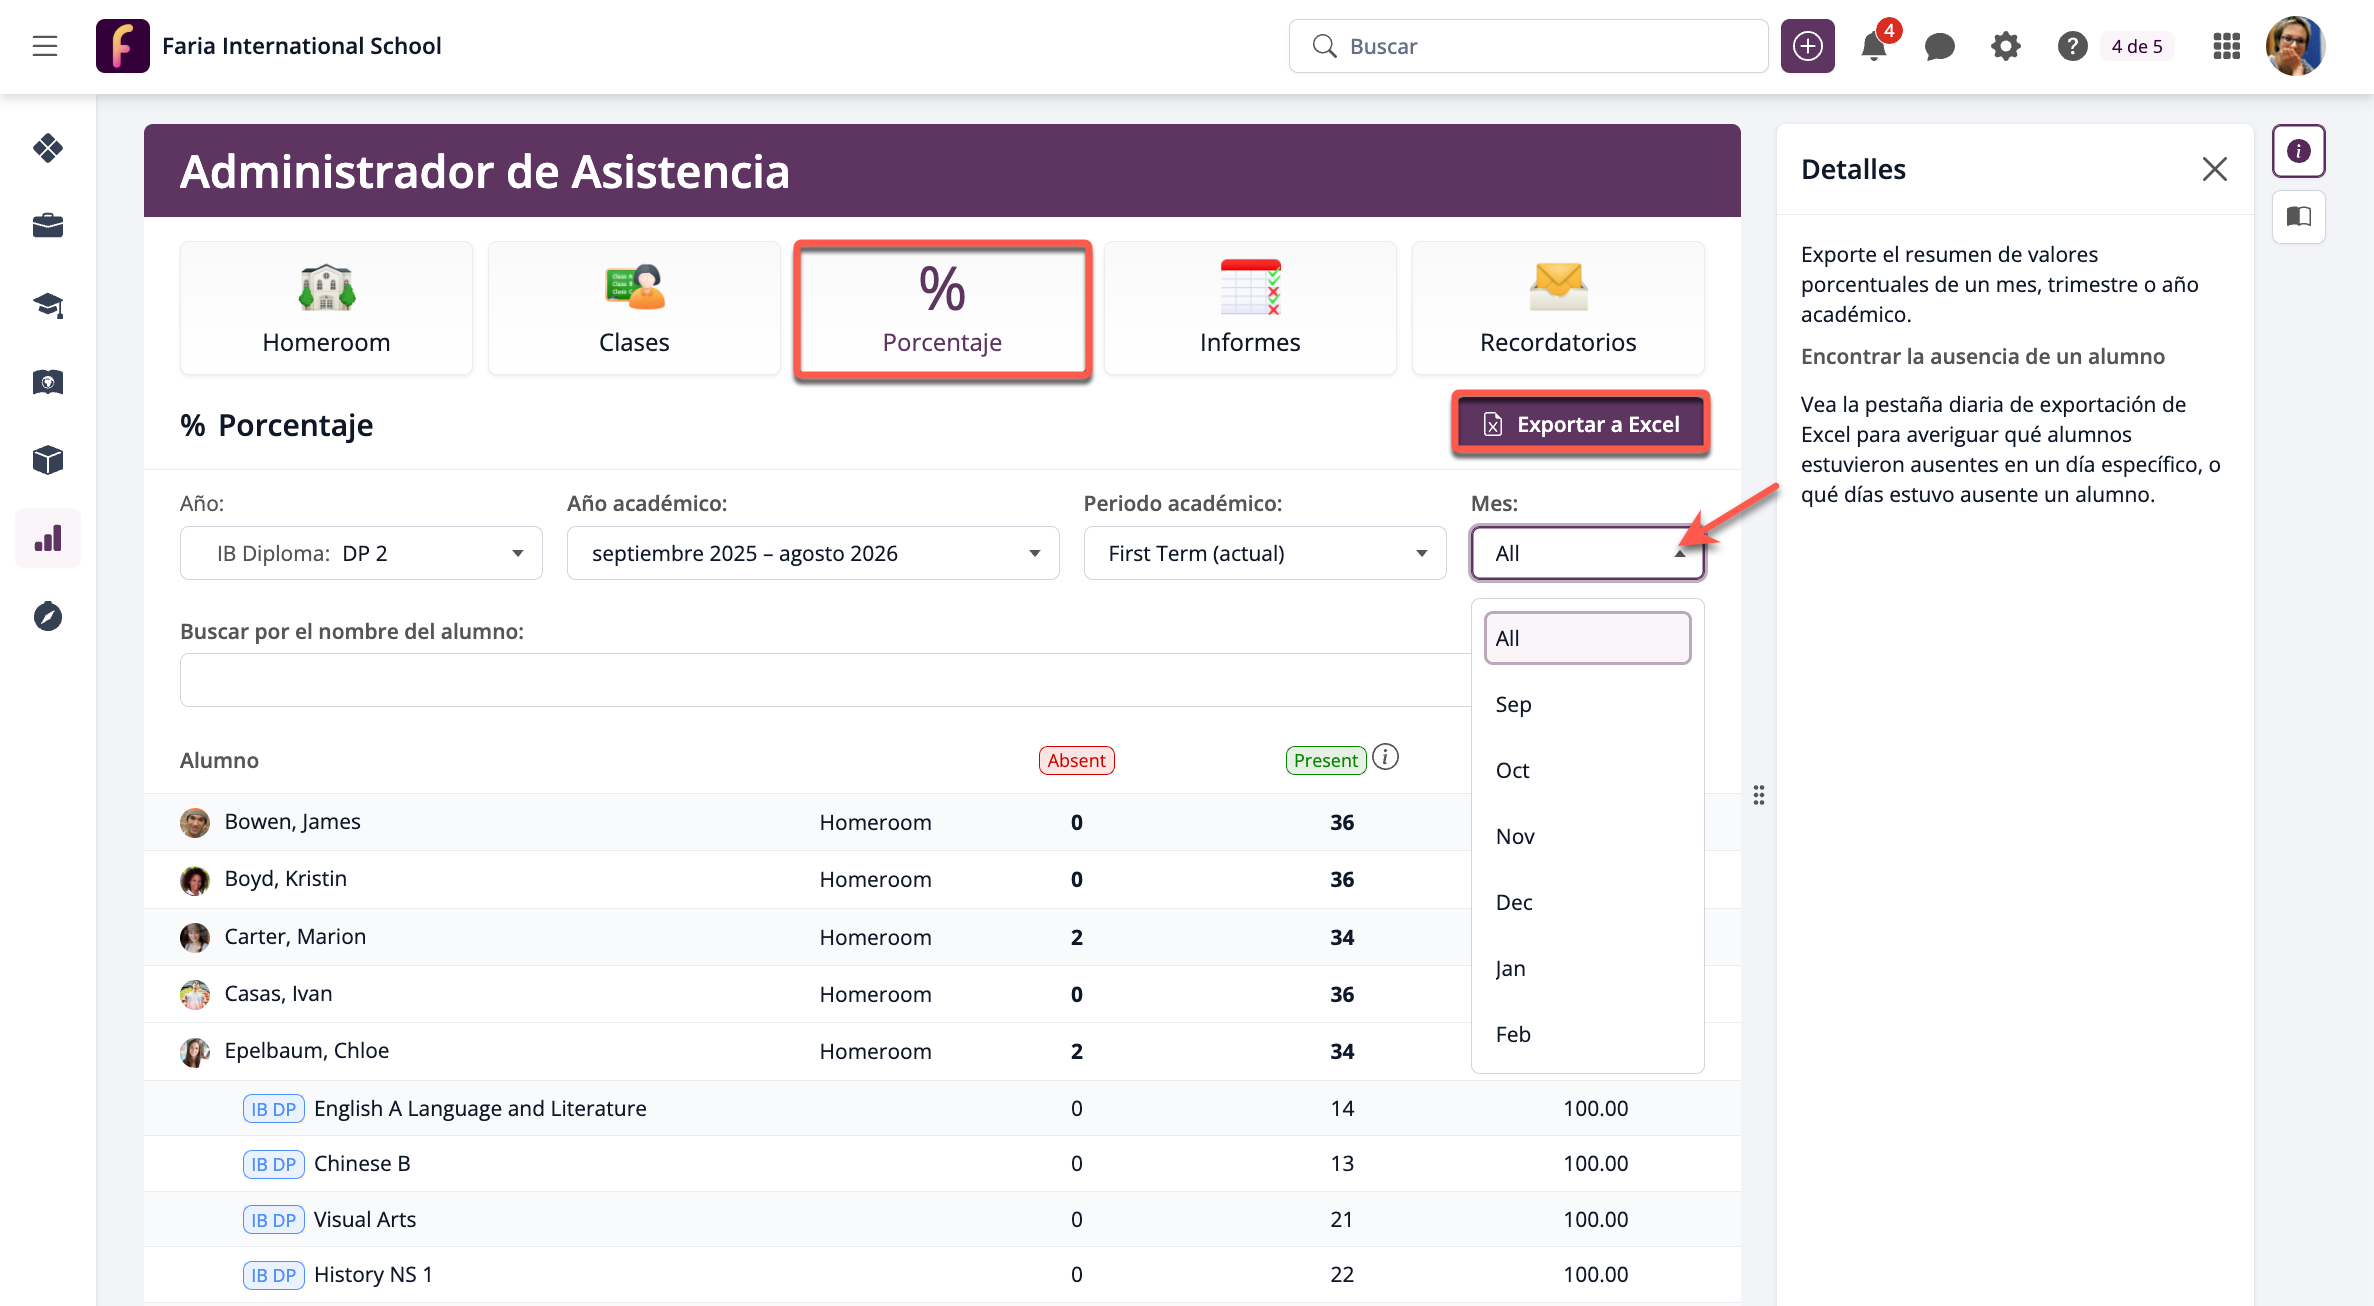Open the hamburger navigation menu
Screen dimensions: 2374x1306
(45, 46)
